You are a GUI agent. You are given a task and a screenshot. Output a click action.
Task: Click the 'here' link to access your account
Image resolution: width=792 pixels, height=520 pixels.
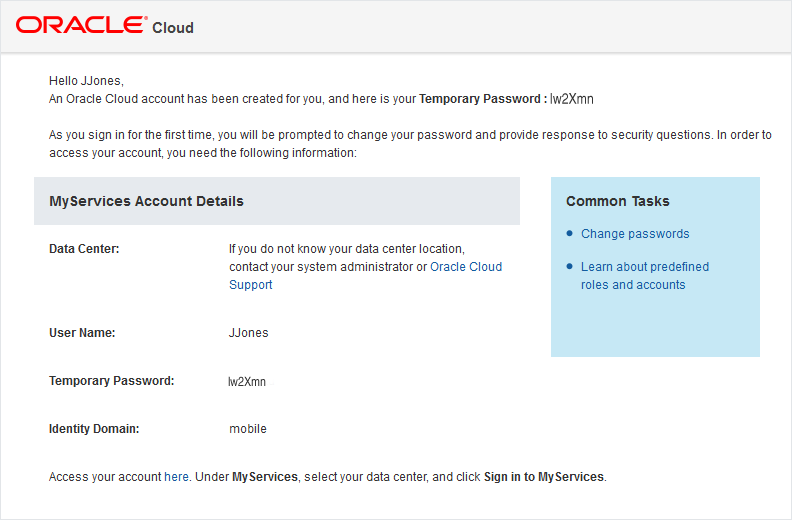click(x=176, y=477)
